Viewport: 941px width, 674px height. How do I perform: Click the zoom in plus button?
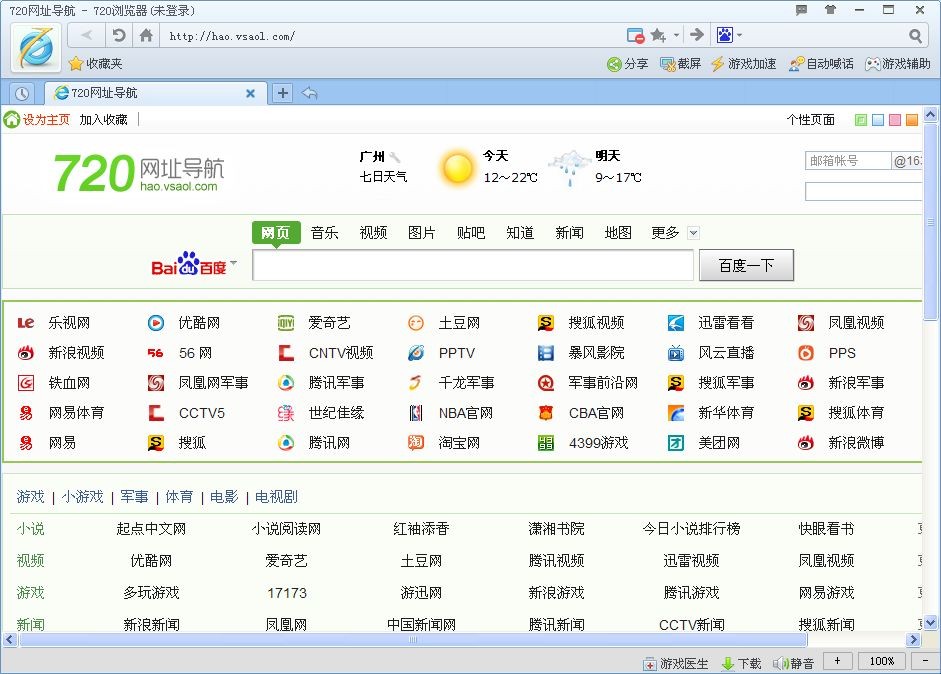pos(837,661)
